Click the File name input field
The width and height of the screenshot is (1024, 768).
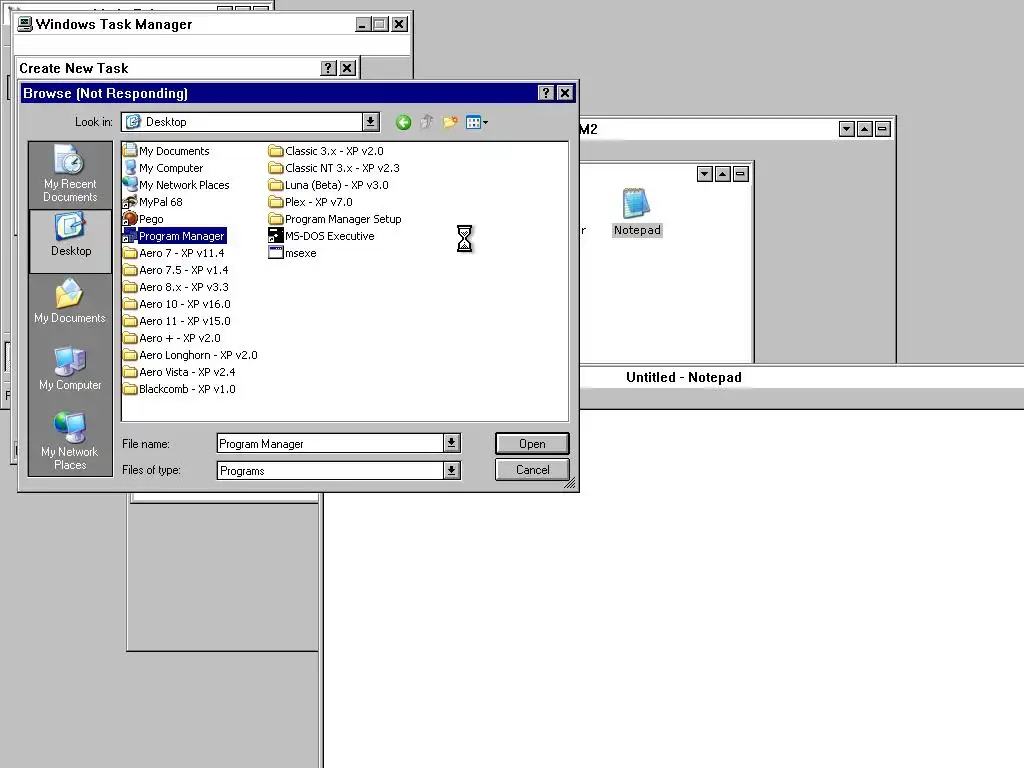pos(330,443)
